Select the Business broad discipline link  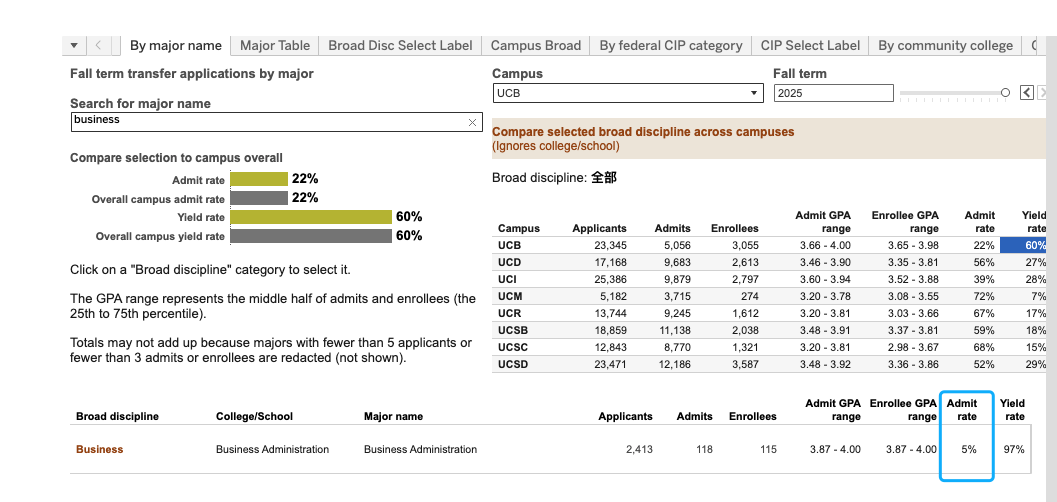tap(100, 449)
